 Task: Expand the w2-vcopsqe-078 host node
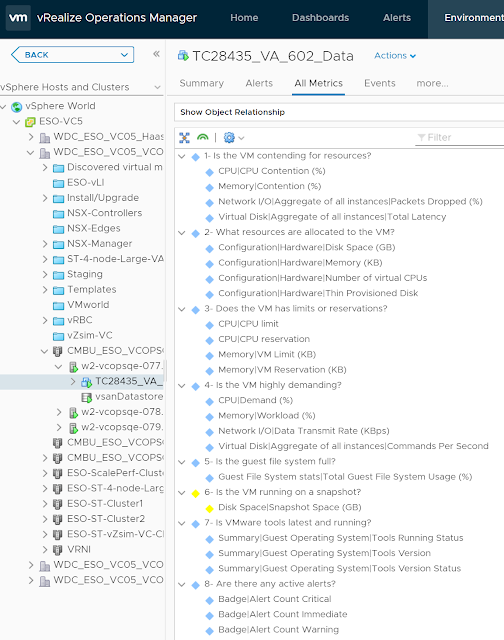(x=59, y=412)
